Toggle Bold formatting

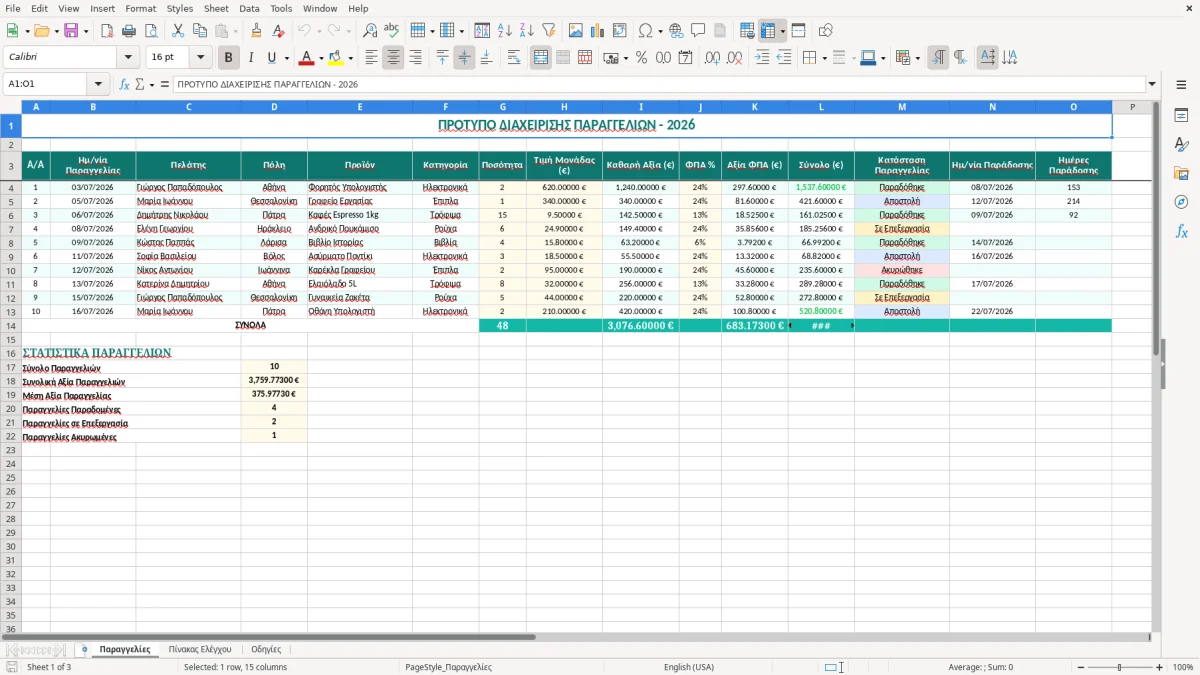click(x=229, y=58)
